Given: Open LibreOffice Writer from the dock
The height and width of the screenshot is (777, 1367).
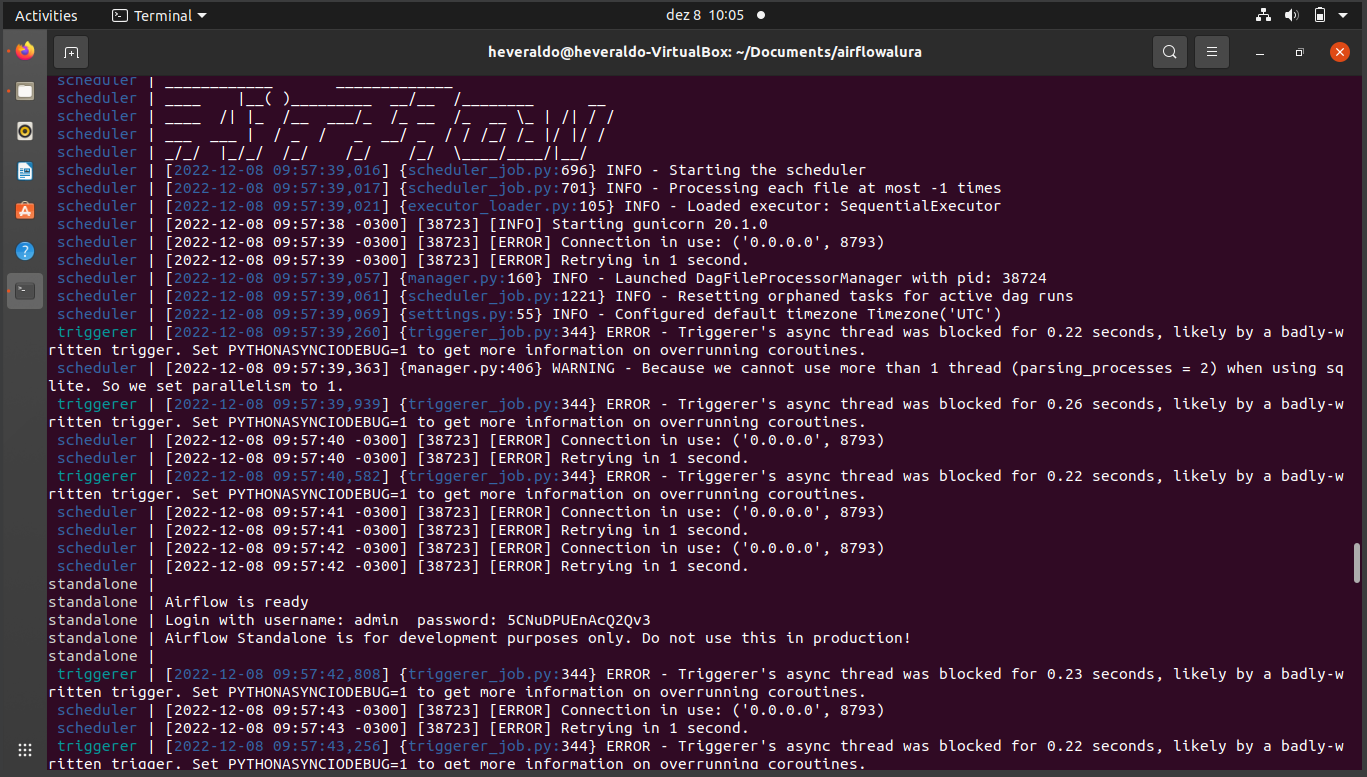Looking at the screenshot, I should point(25,171).
